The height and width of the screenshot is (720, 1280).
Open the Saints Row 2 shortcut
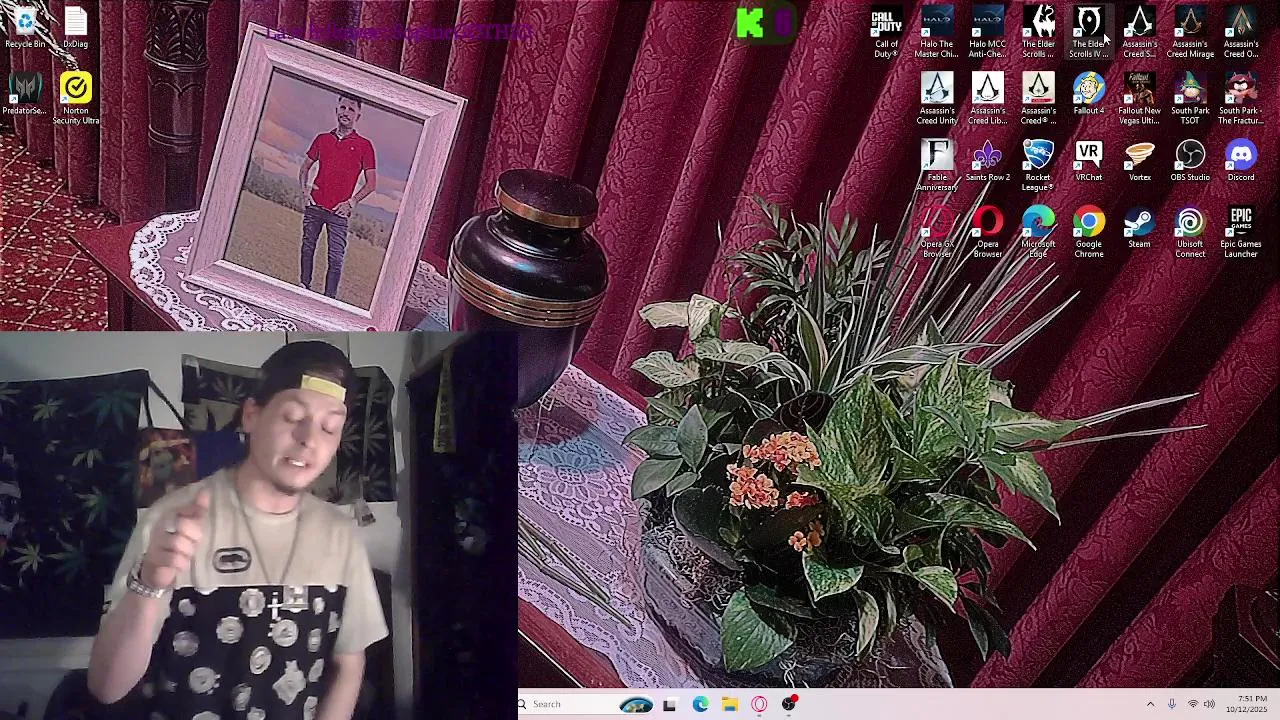[x=987, y=161]
